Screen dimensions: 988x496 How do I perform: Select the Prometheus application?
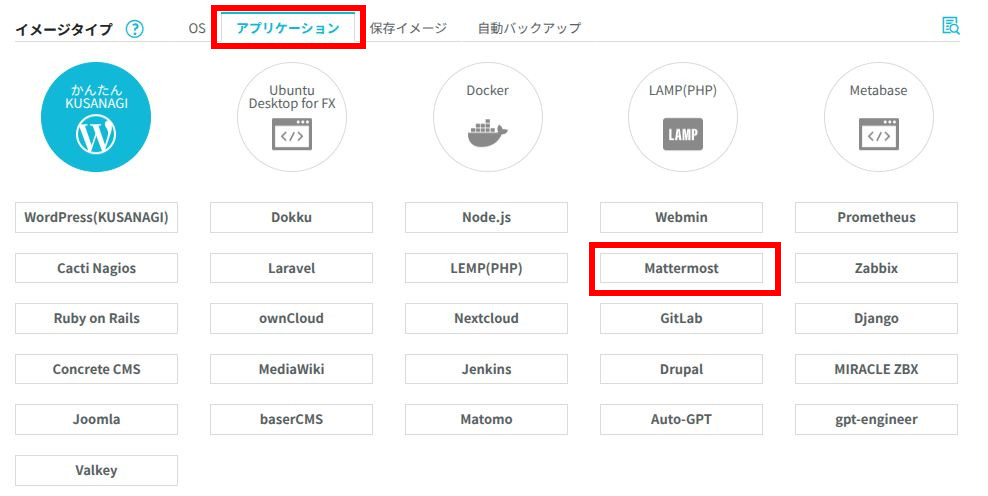876,217
